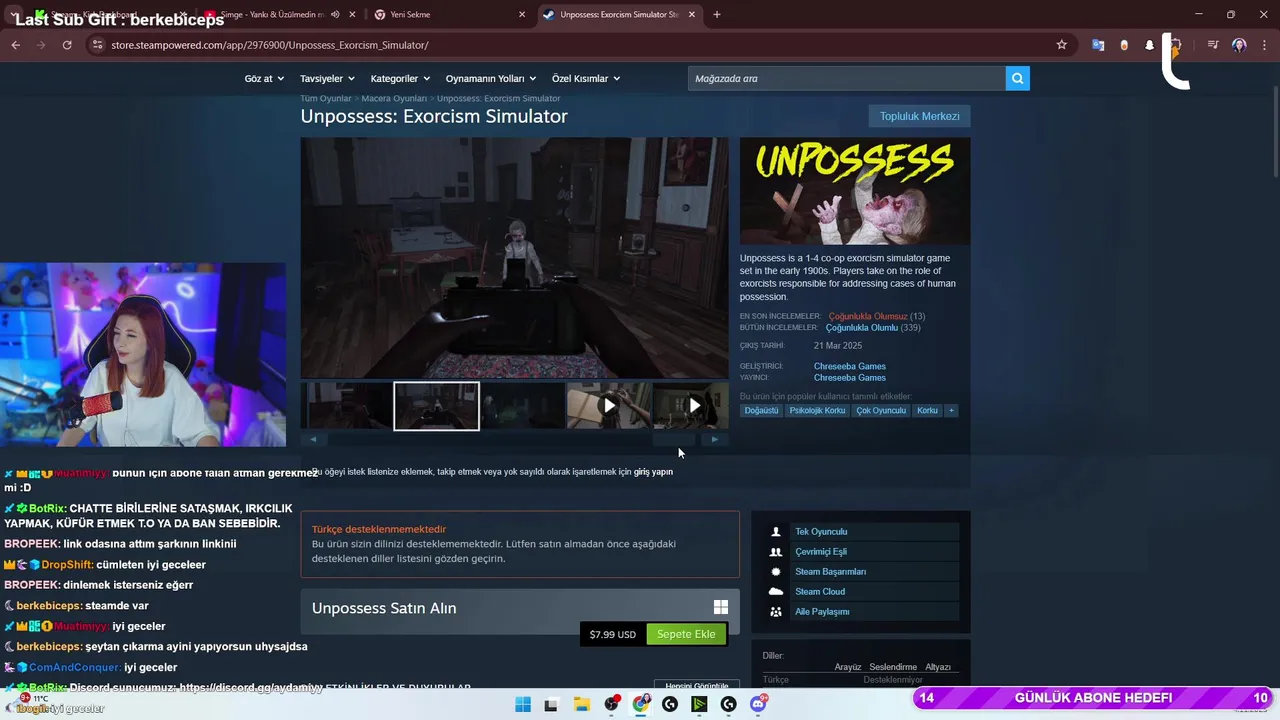Viewport: 1280px width, 720px height.
Task: Expand the Özel Kısımlar dropdown menu
Action: coord(586,78)
